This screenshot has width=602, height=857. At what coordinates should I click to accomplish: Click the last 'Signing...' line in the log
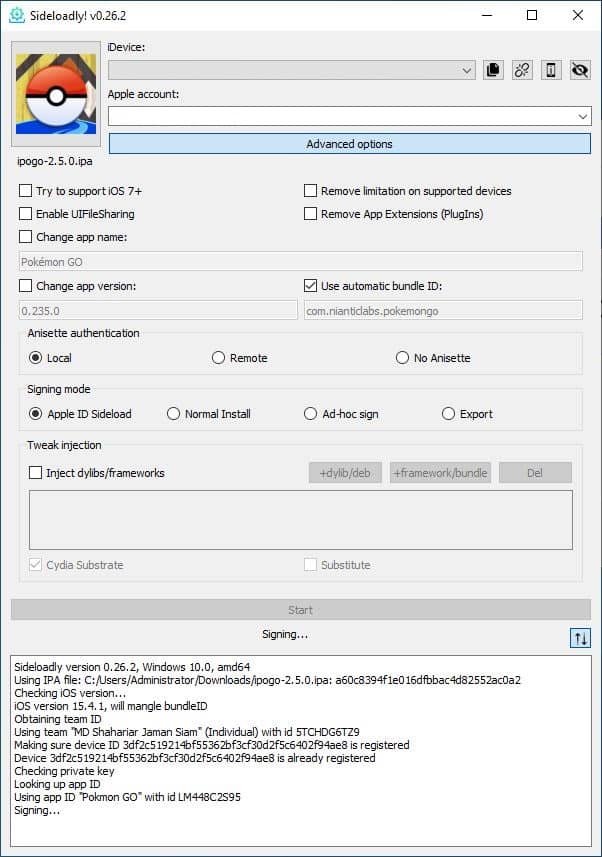[x=37, y=811]
